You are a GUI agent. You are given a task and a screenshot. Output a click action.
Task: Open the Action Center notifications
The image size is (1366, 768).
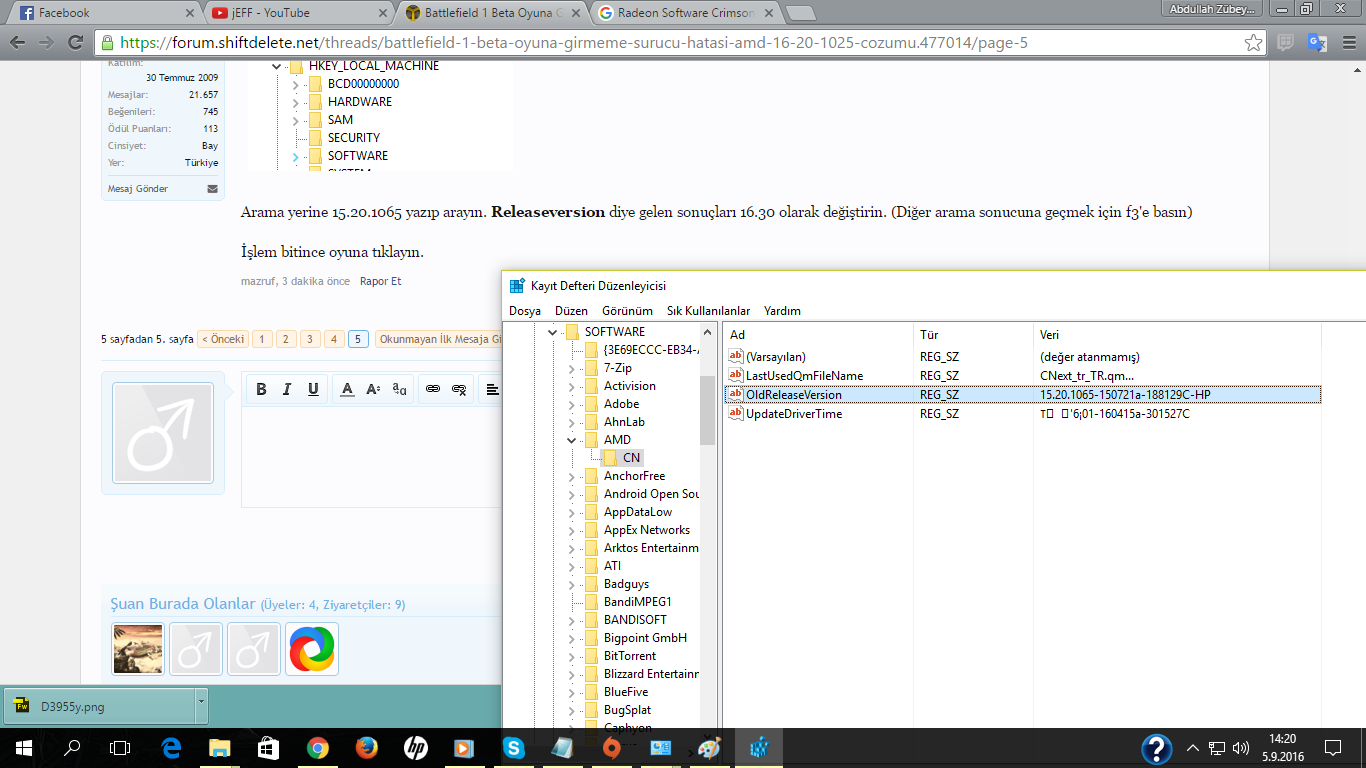click(x=1333, y=747)
